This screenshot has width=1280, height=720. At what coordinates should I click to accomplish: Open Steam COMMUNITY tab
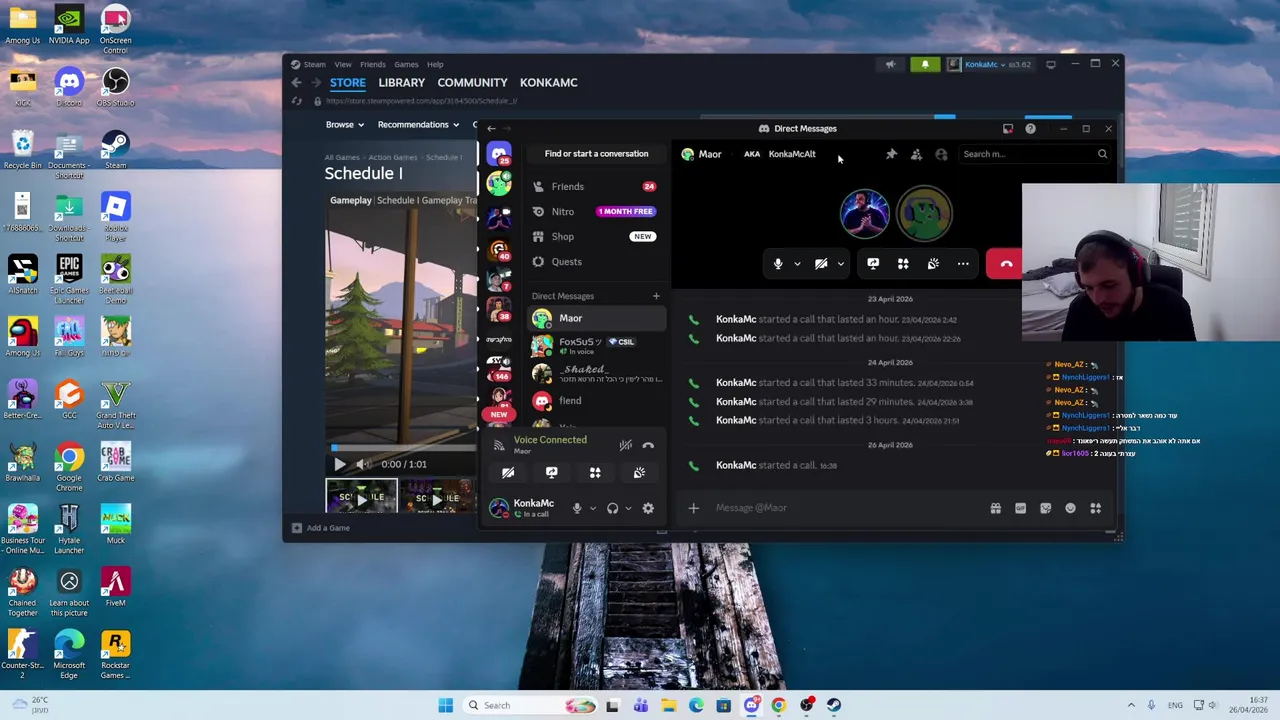tap(472, 83)
